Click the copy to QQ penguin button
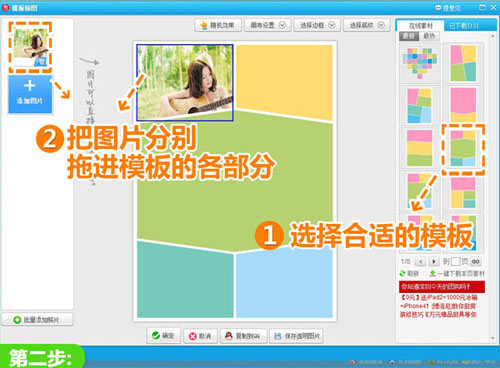 point(243,336)
